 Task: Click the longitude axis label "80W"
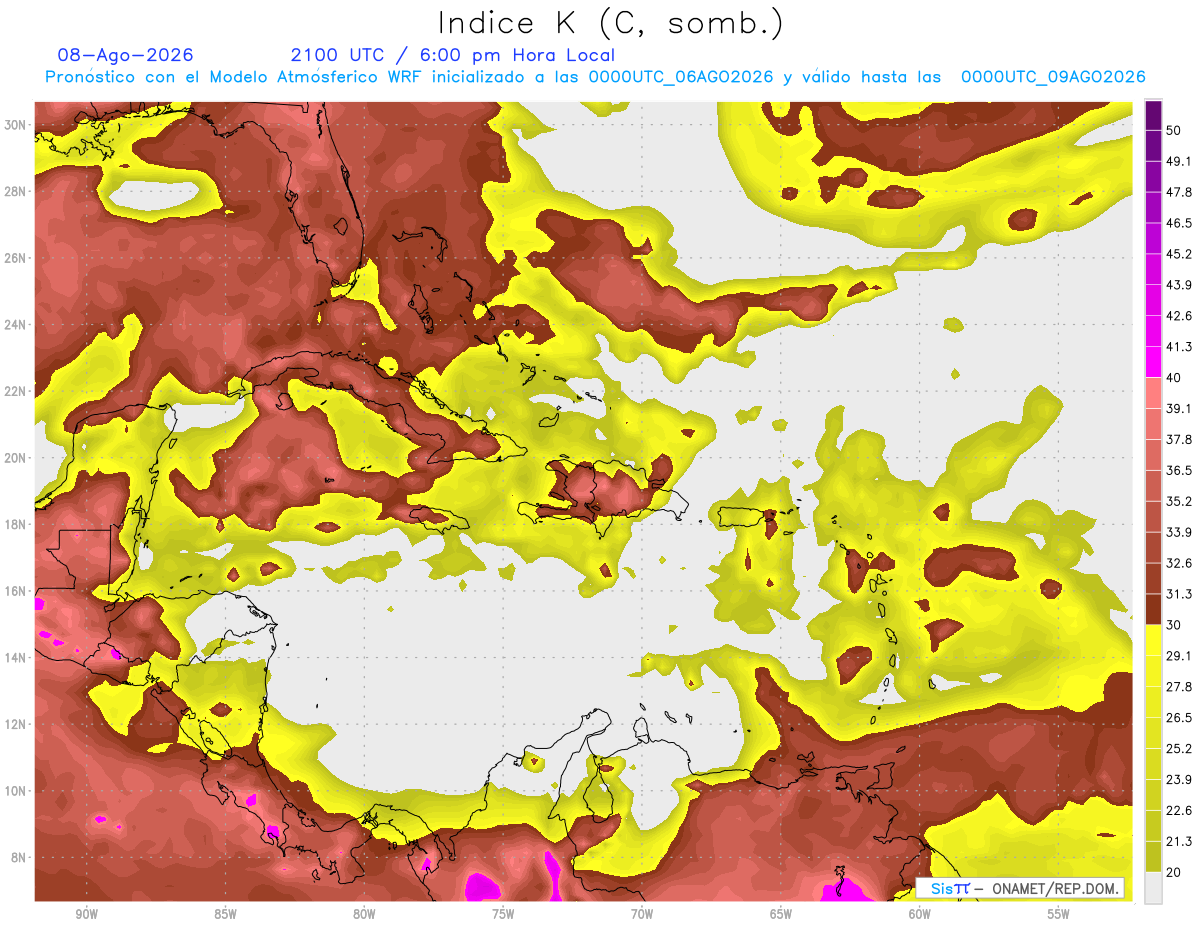point(364,914)
